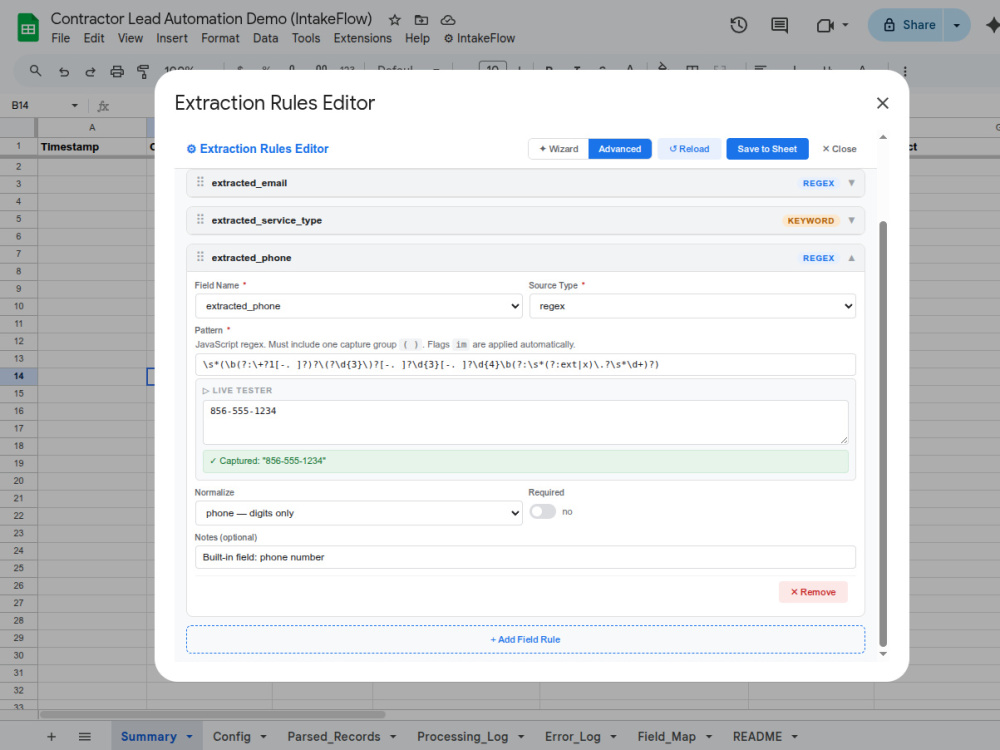The width and height of the screenshot is (1000, 750).
Task: Star the Contractor Lead Automation Demo document
Action: coord(395,20)
